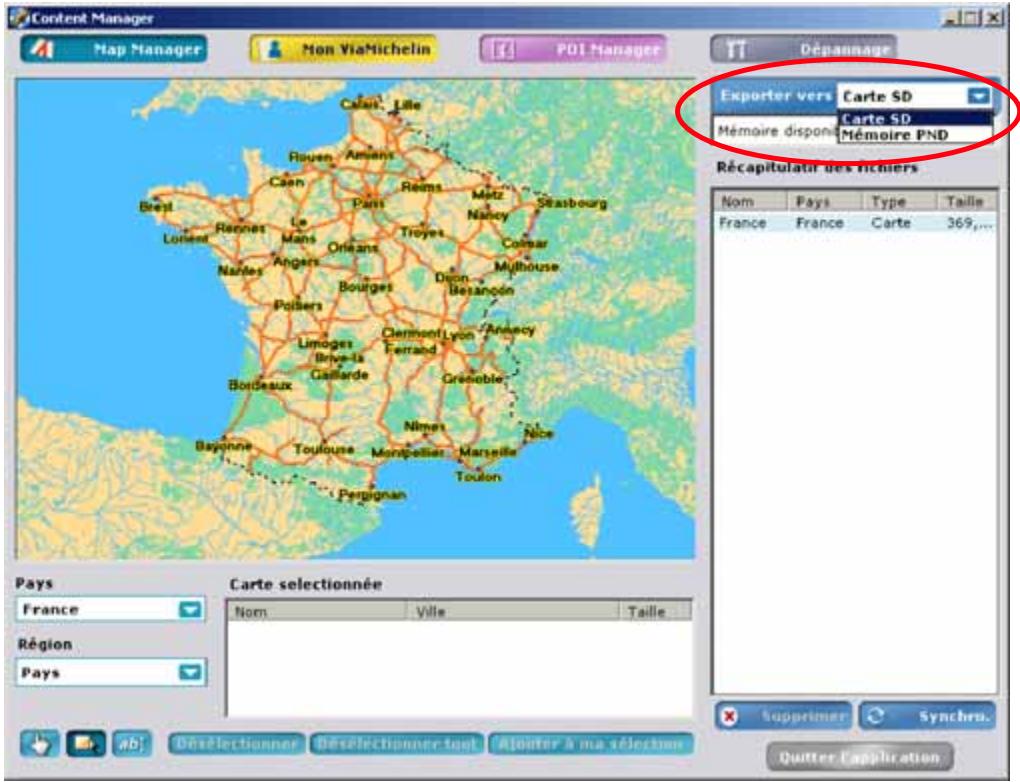
Task: Click Lille on the France map
Action: (407, 104)
